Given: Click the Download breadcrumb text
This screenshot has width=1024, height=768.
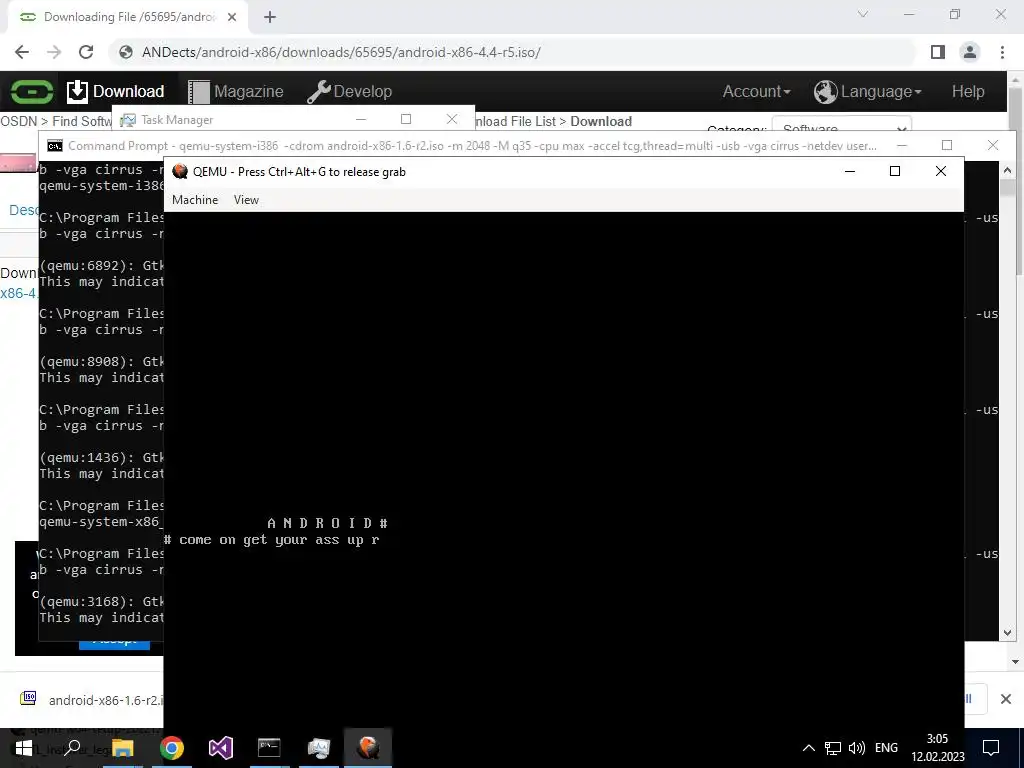Looking at the screenshot, I should pos(601,121).
